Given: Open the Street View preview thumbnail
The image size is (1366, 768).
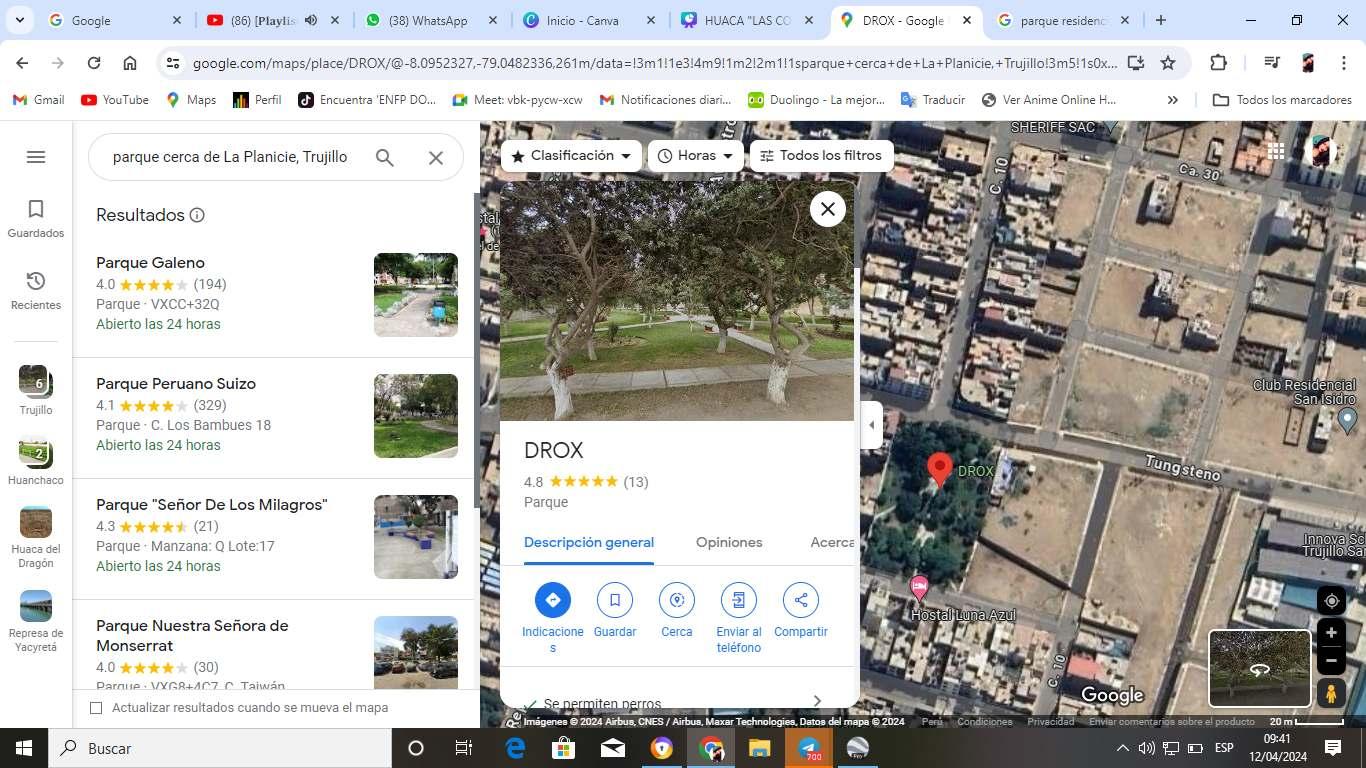Looking at the screenshot, I should pyautogui.click(x=1260, y=668).
